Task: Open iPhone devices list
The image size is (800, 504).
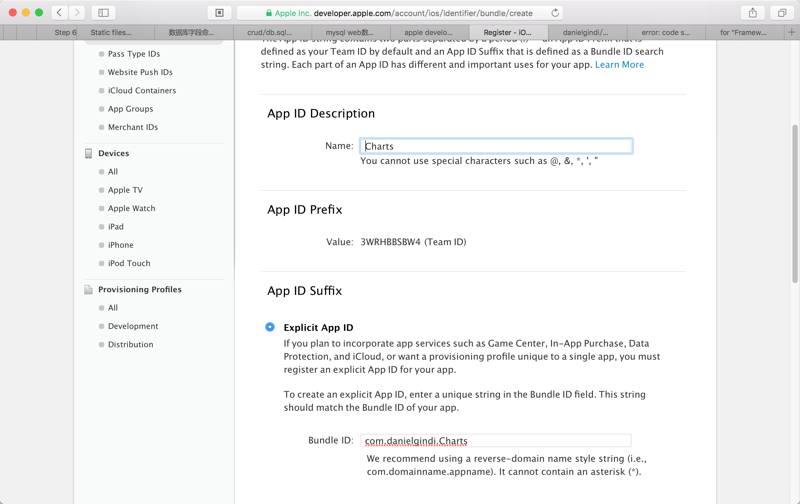Action: coord(120,245)
